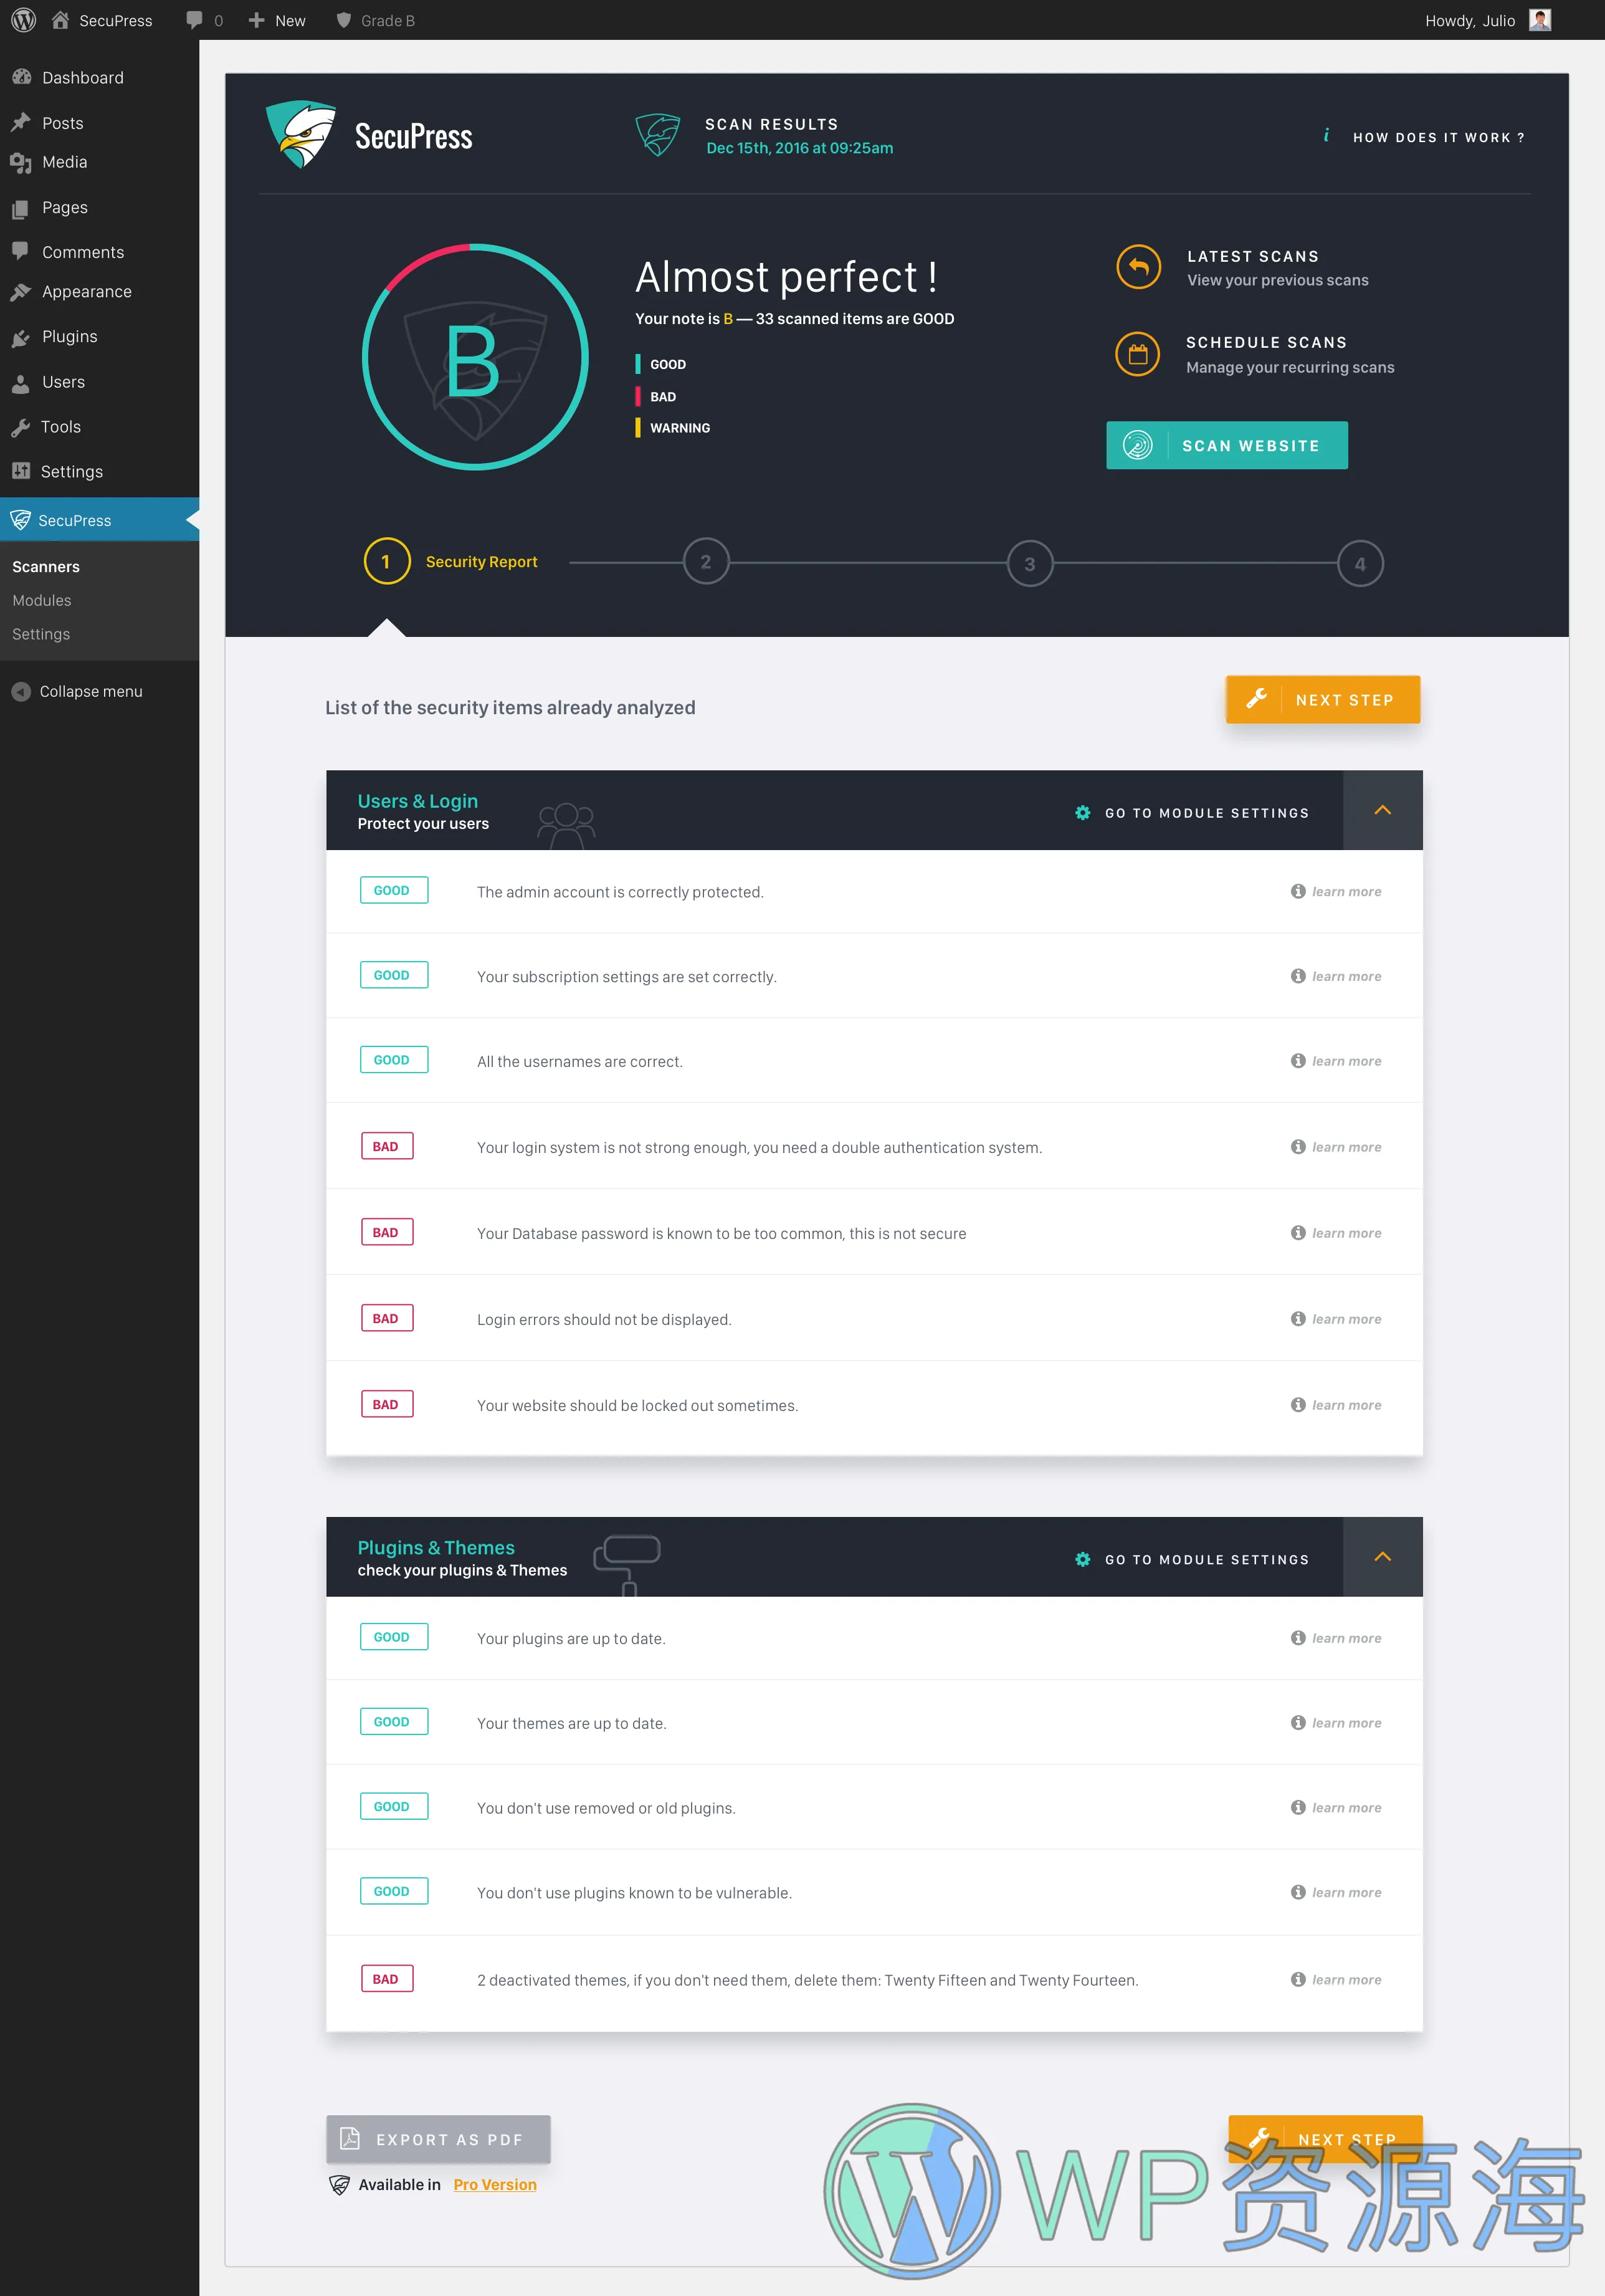Open the comments bubble in the admin bar
Screen dimensions: 1605x2296
pos(195,20)
